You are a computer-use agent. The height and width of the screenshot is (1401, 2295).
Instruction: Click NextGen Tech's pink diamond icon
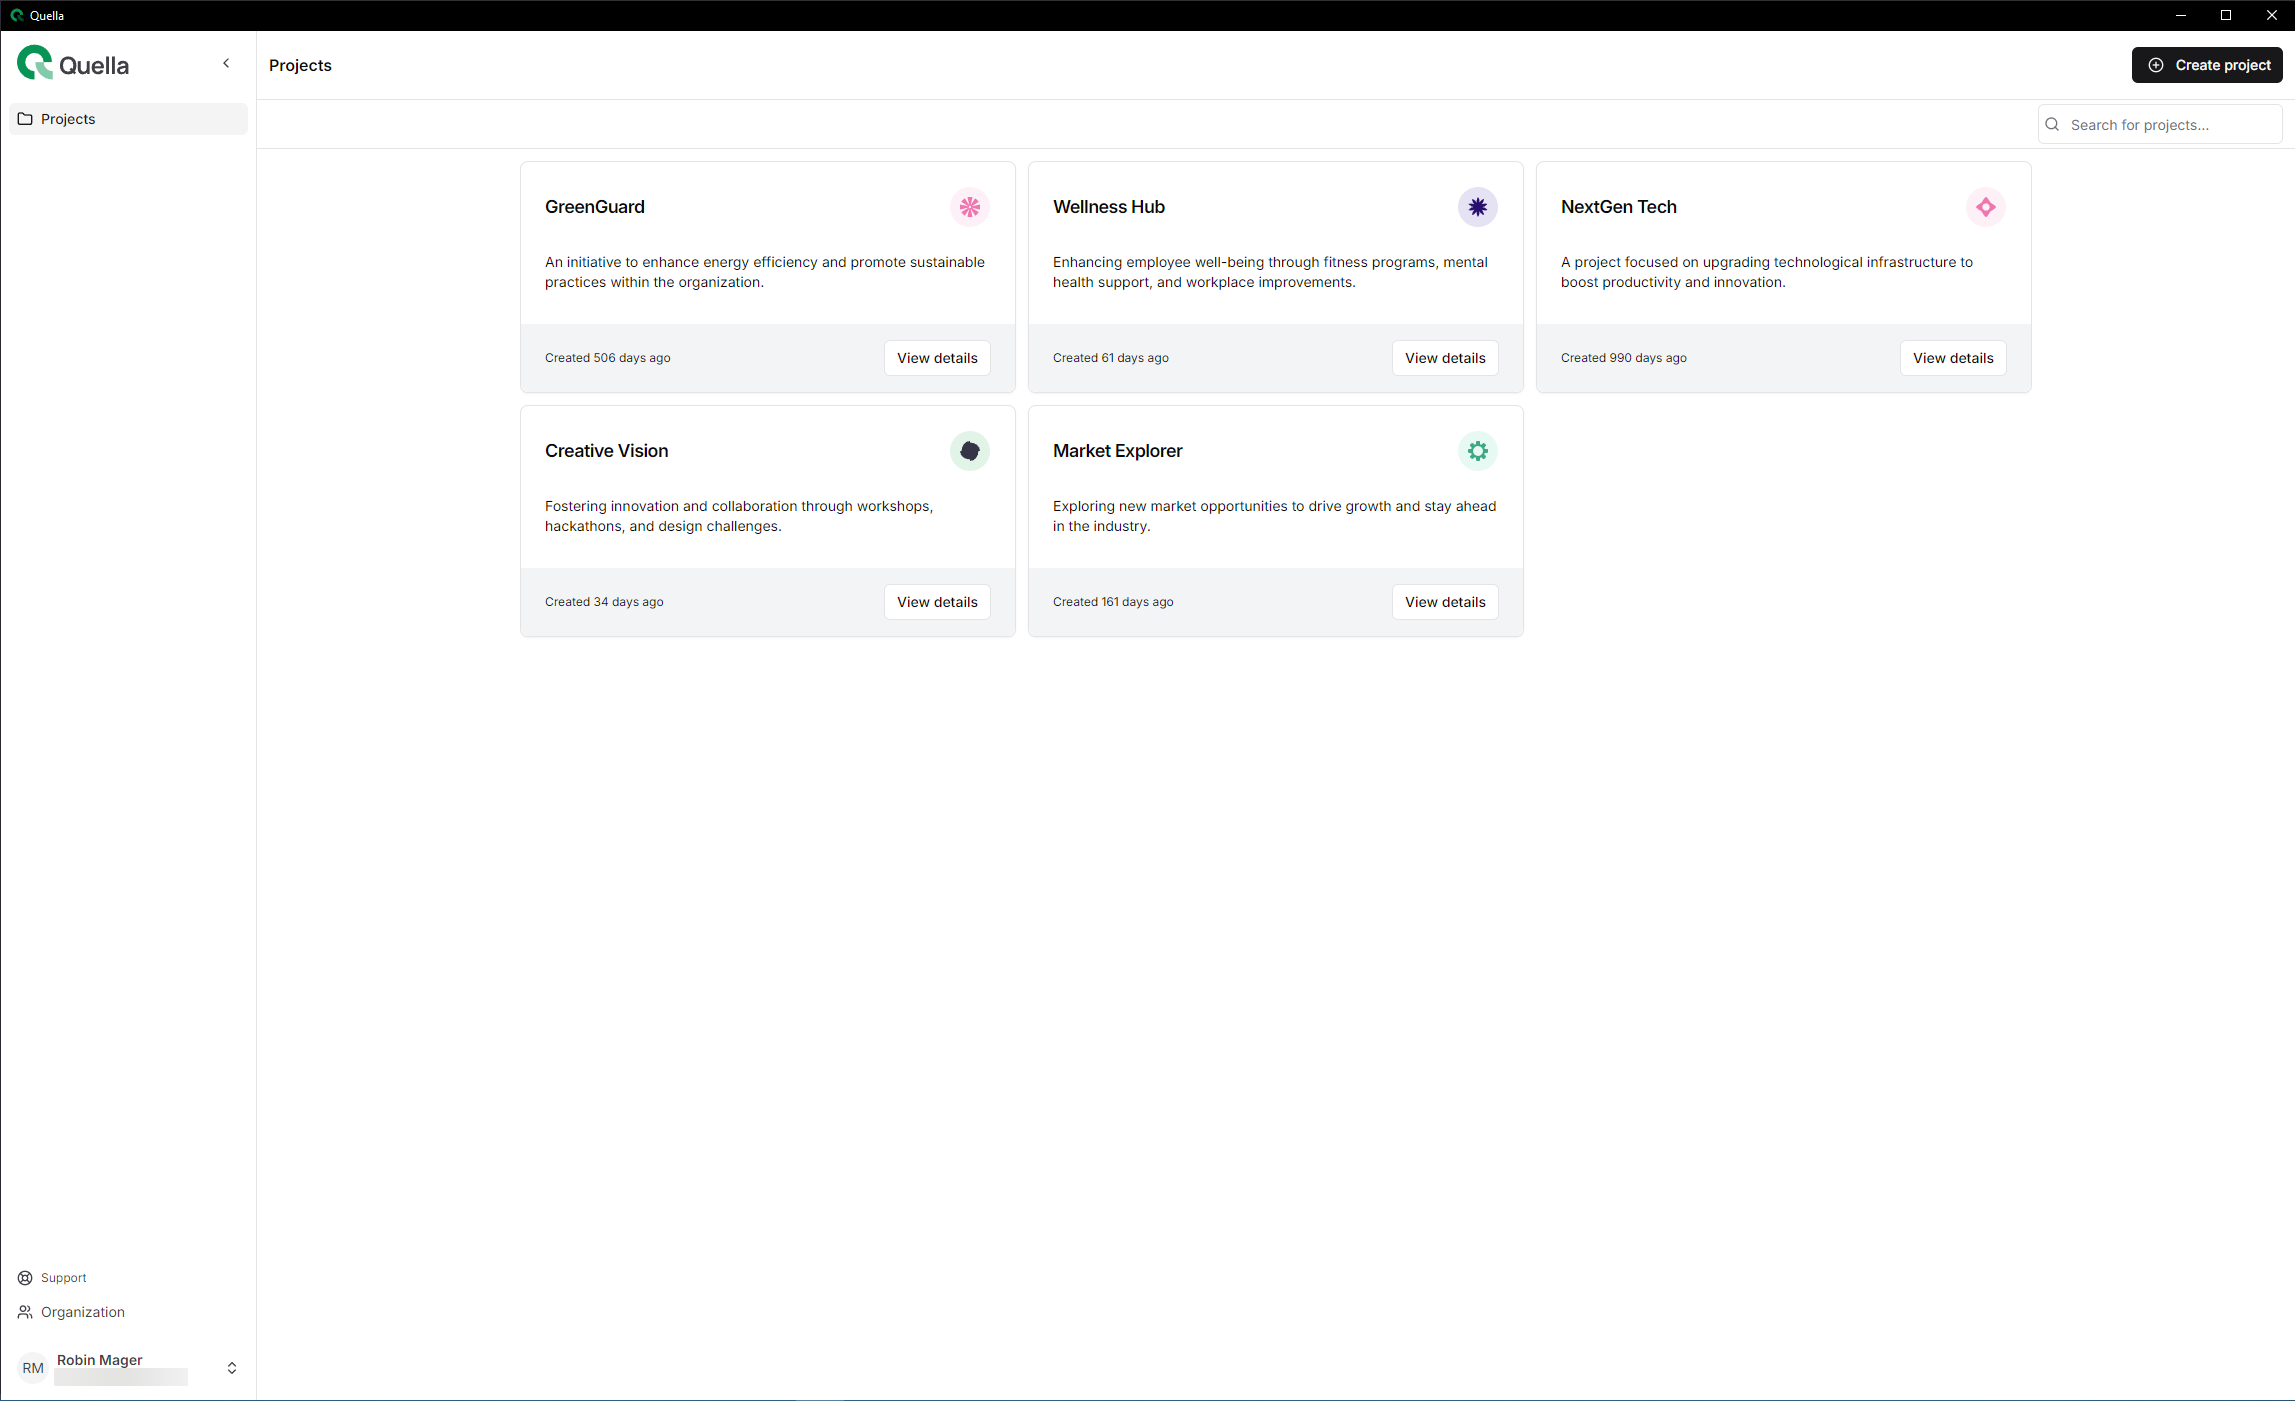[1985, 207]
